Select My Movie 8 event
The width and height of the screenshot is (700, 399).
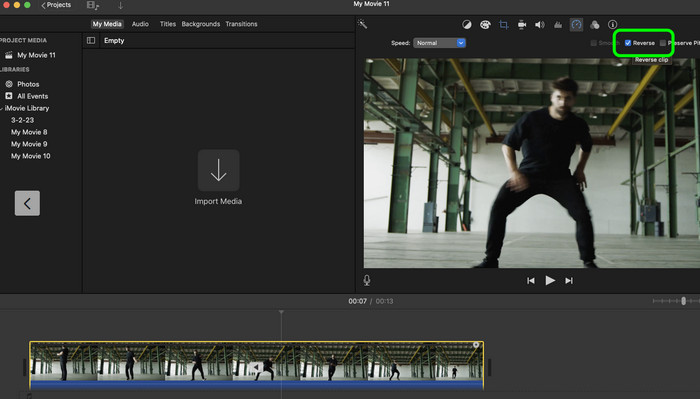pyautogui.click(x=29, y=133)
